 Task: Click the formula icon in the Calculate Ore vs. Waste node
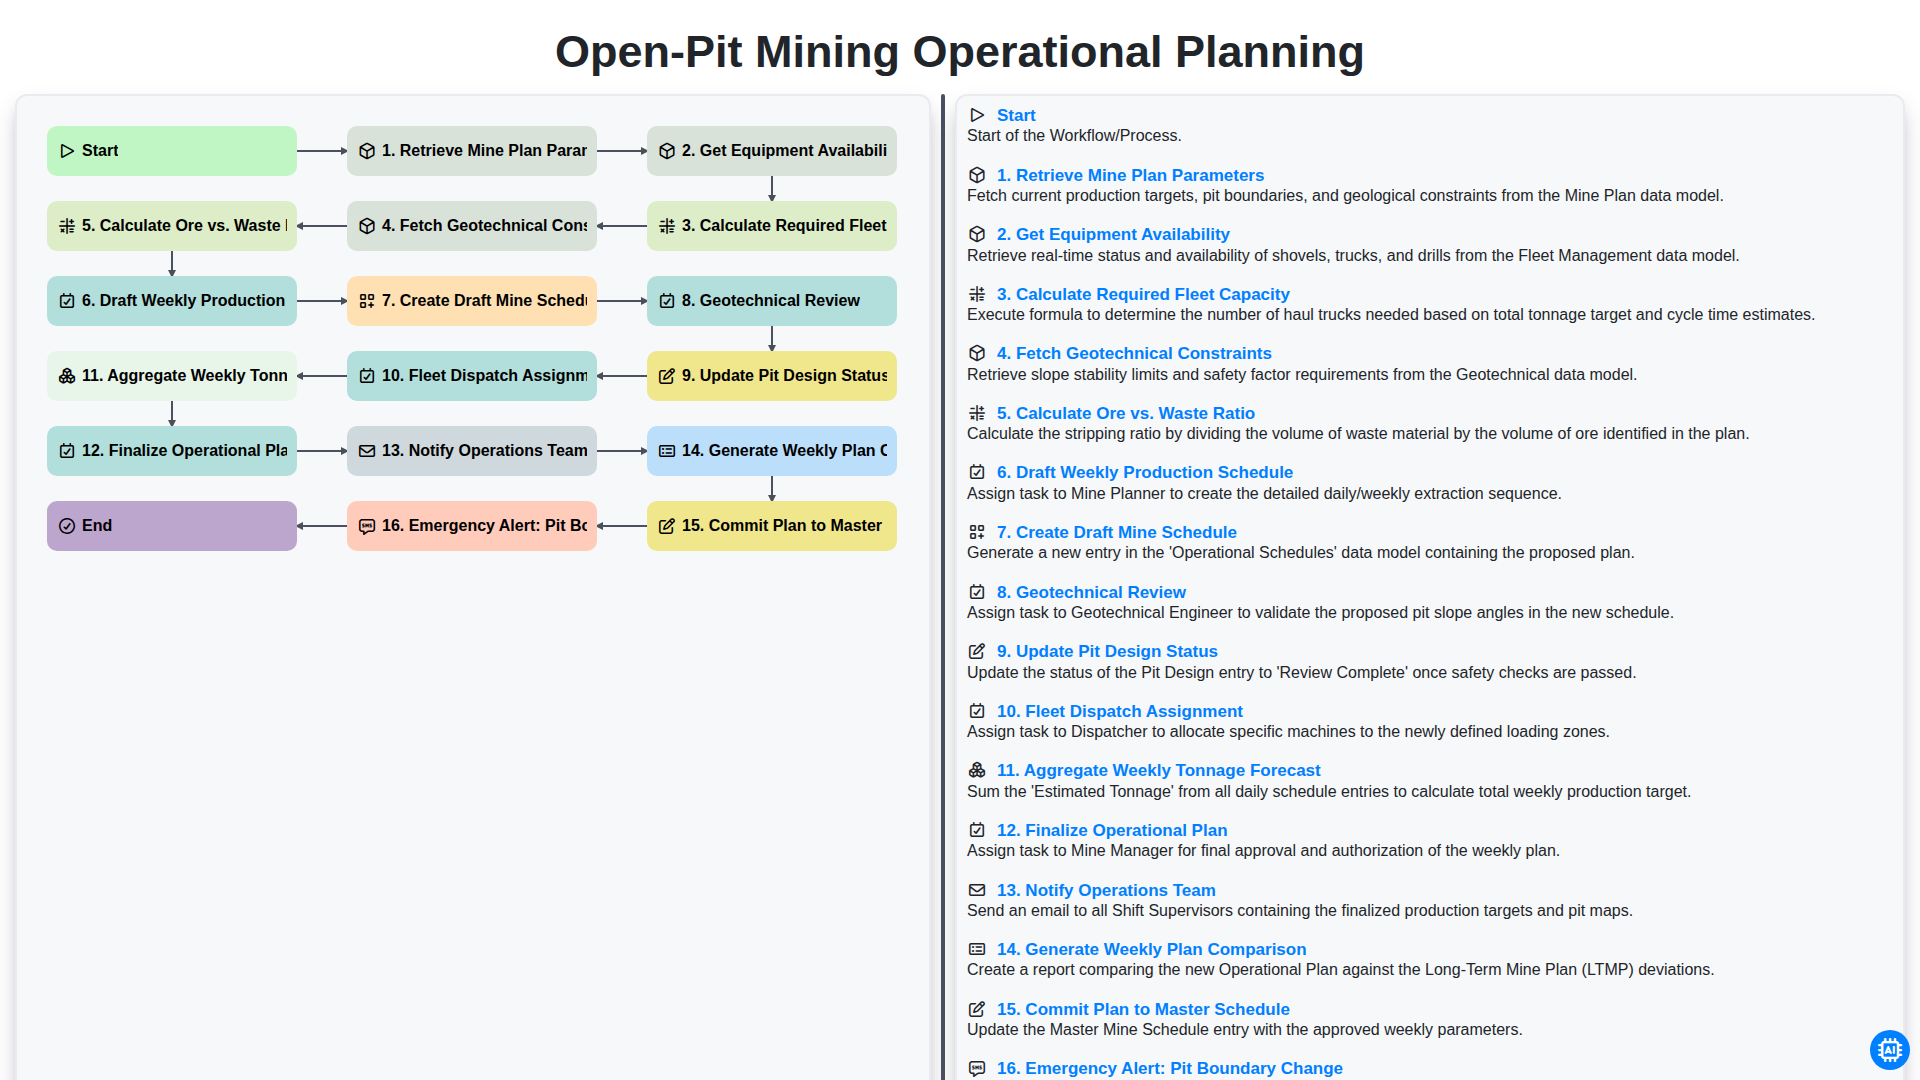tap(67, 226)
